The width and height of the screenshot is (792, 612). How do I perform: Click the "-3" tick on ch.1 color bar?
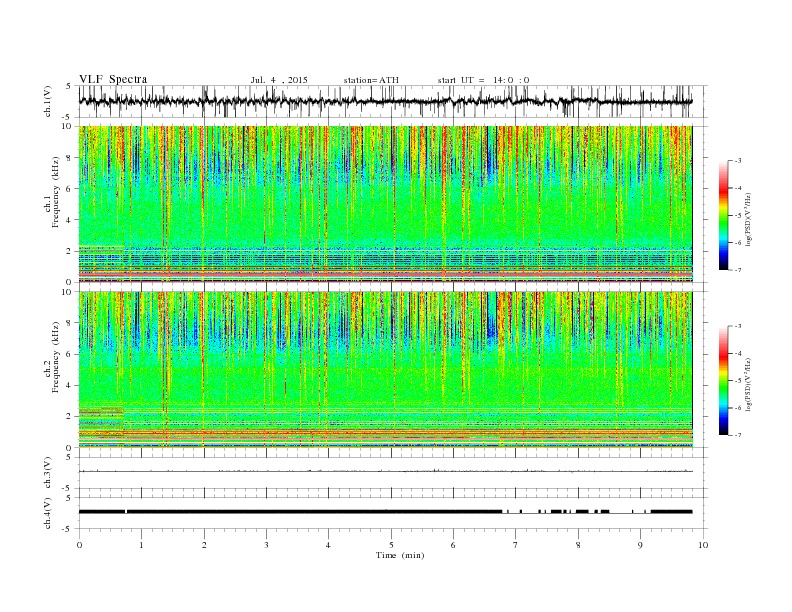click(738, 161)
